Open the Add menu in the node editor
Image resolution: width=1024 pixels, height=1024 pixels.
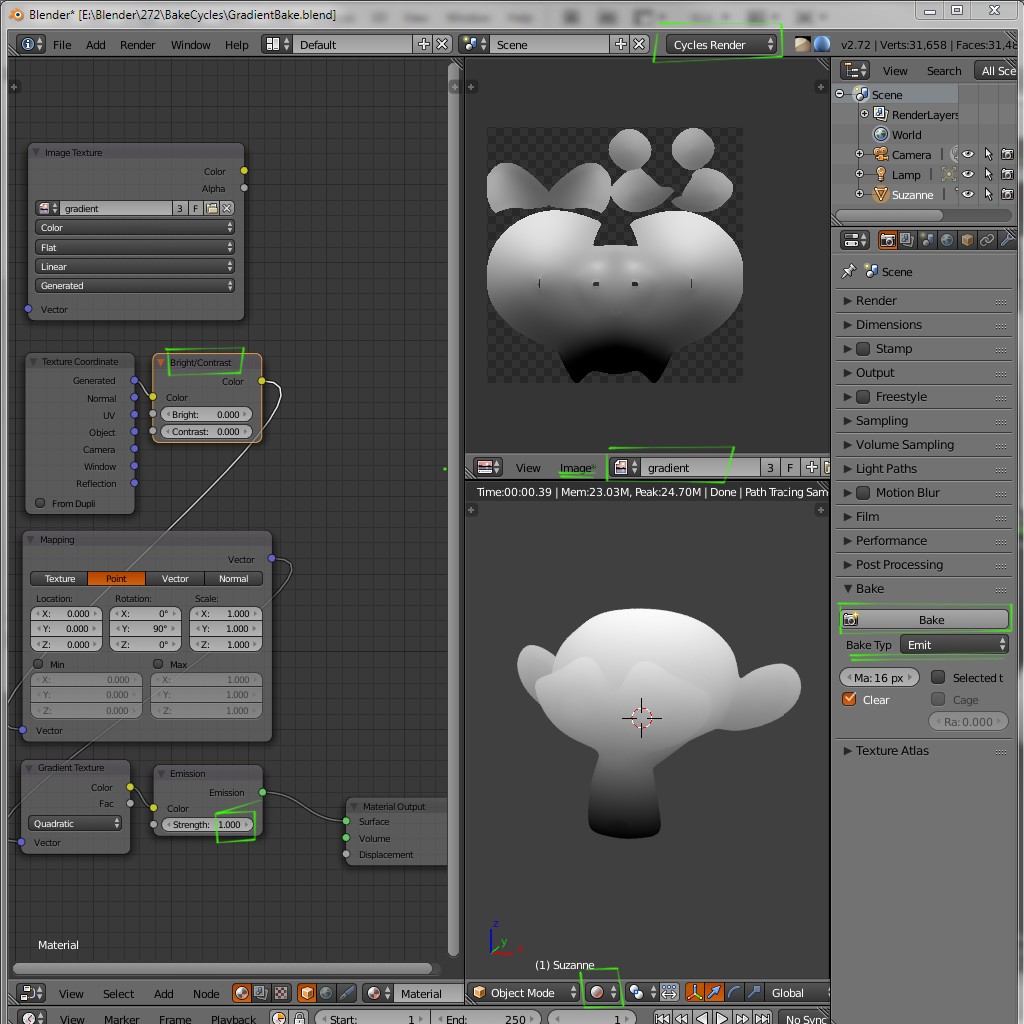(x=163, y=993)
